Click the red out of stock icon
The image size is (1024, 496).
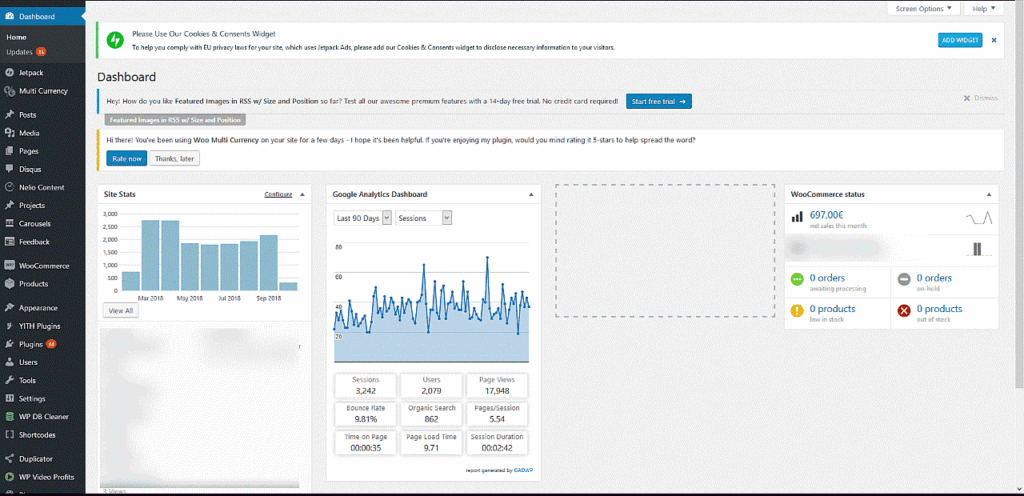click(904, 311)
